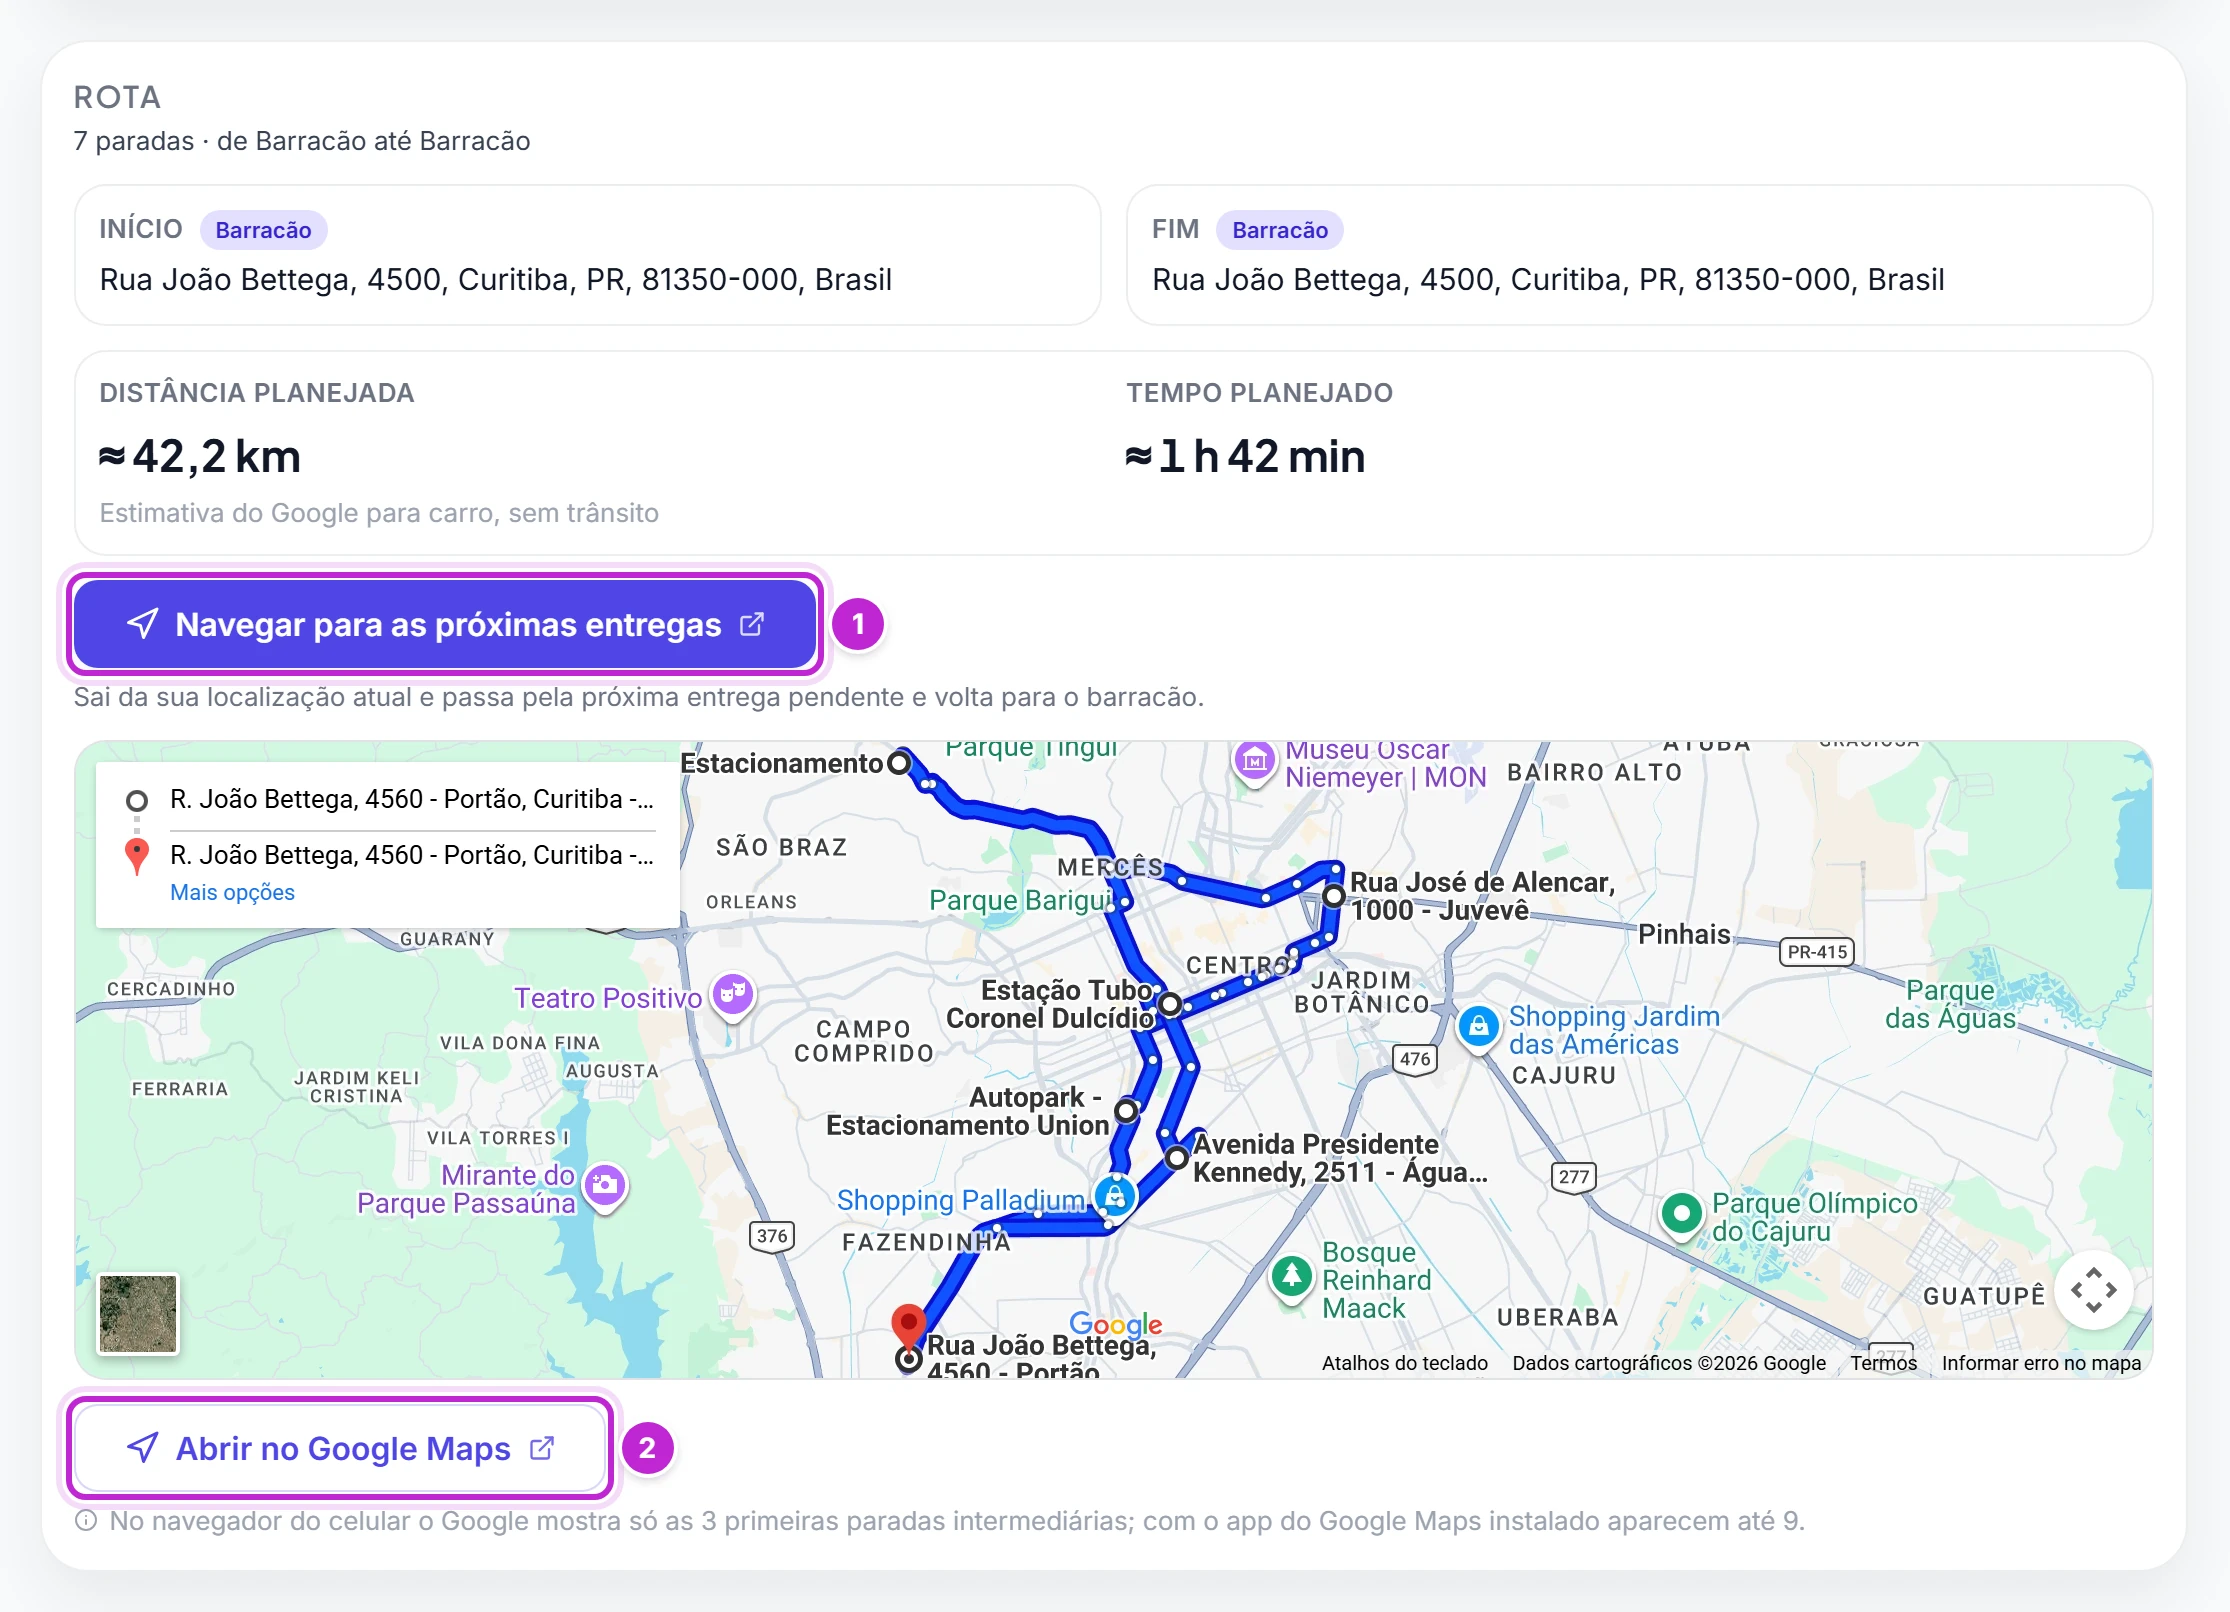Click 'Informar erro no mapa' link
Viewport: 2230px width, 1612px height.
point(2041,1363)
